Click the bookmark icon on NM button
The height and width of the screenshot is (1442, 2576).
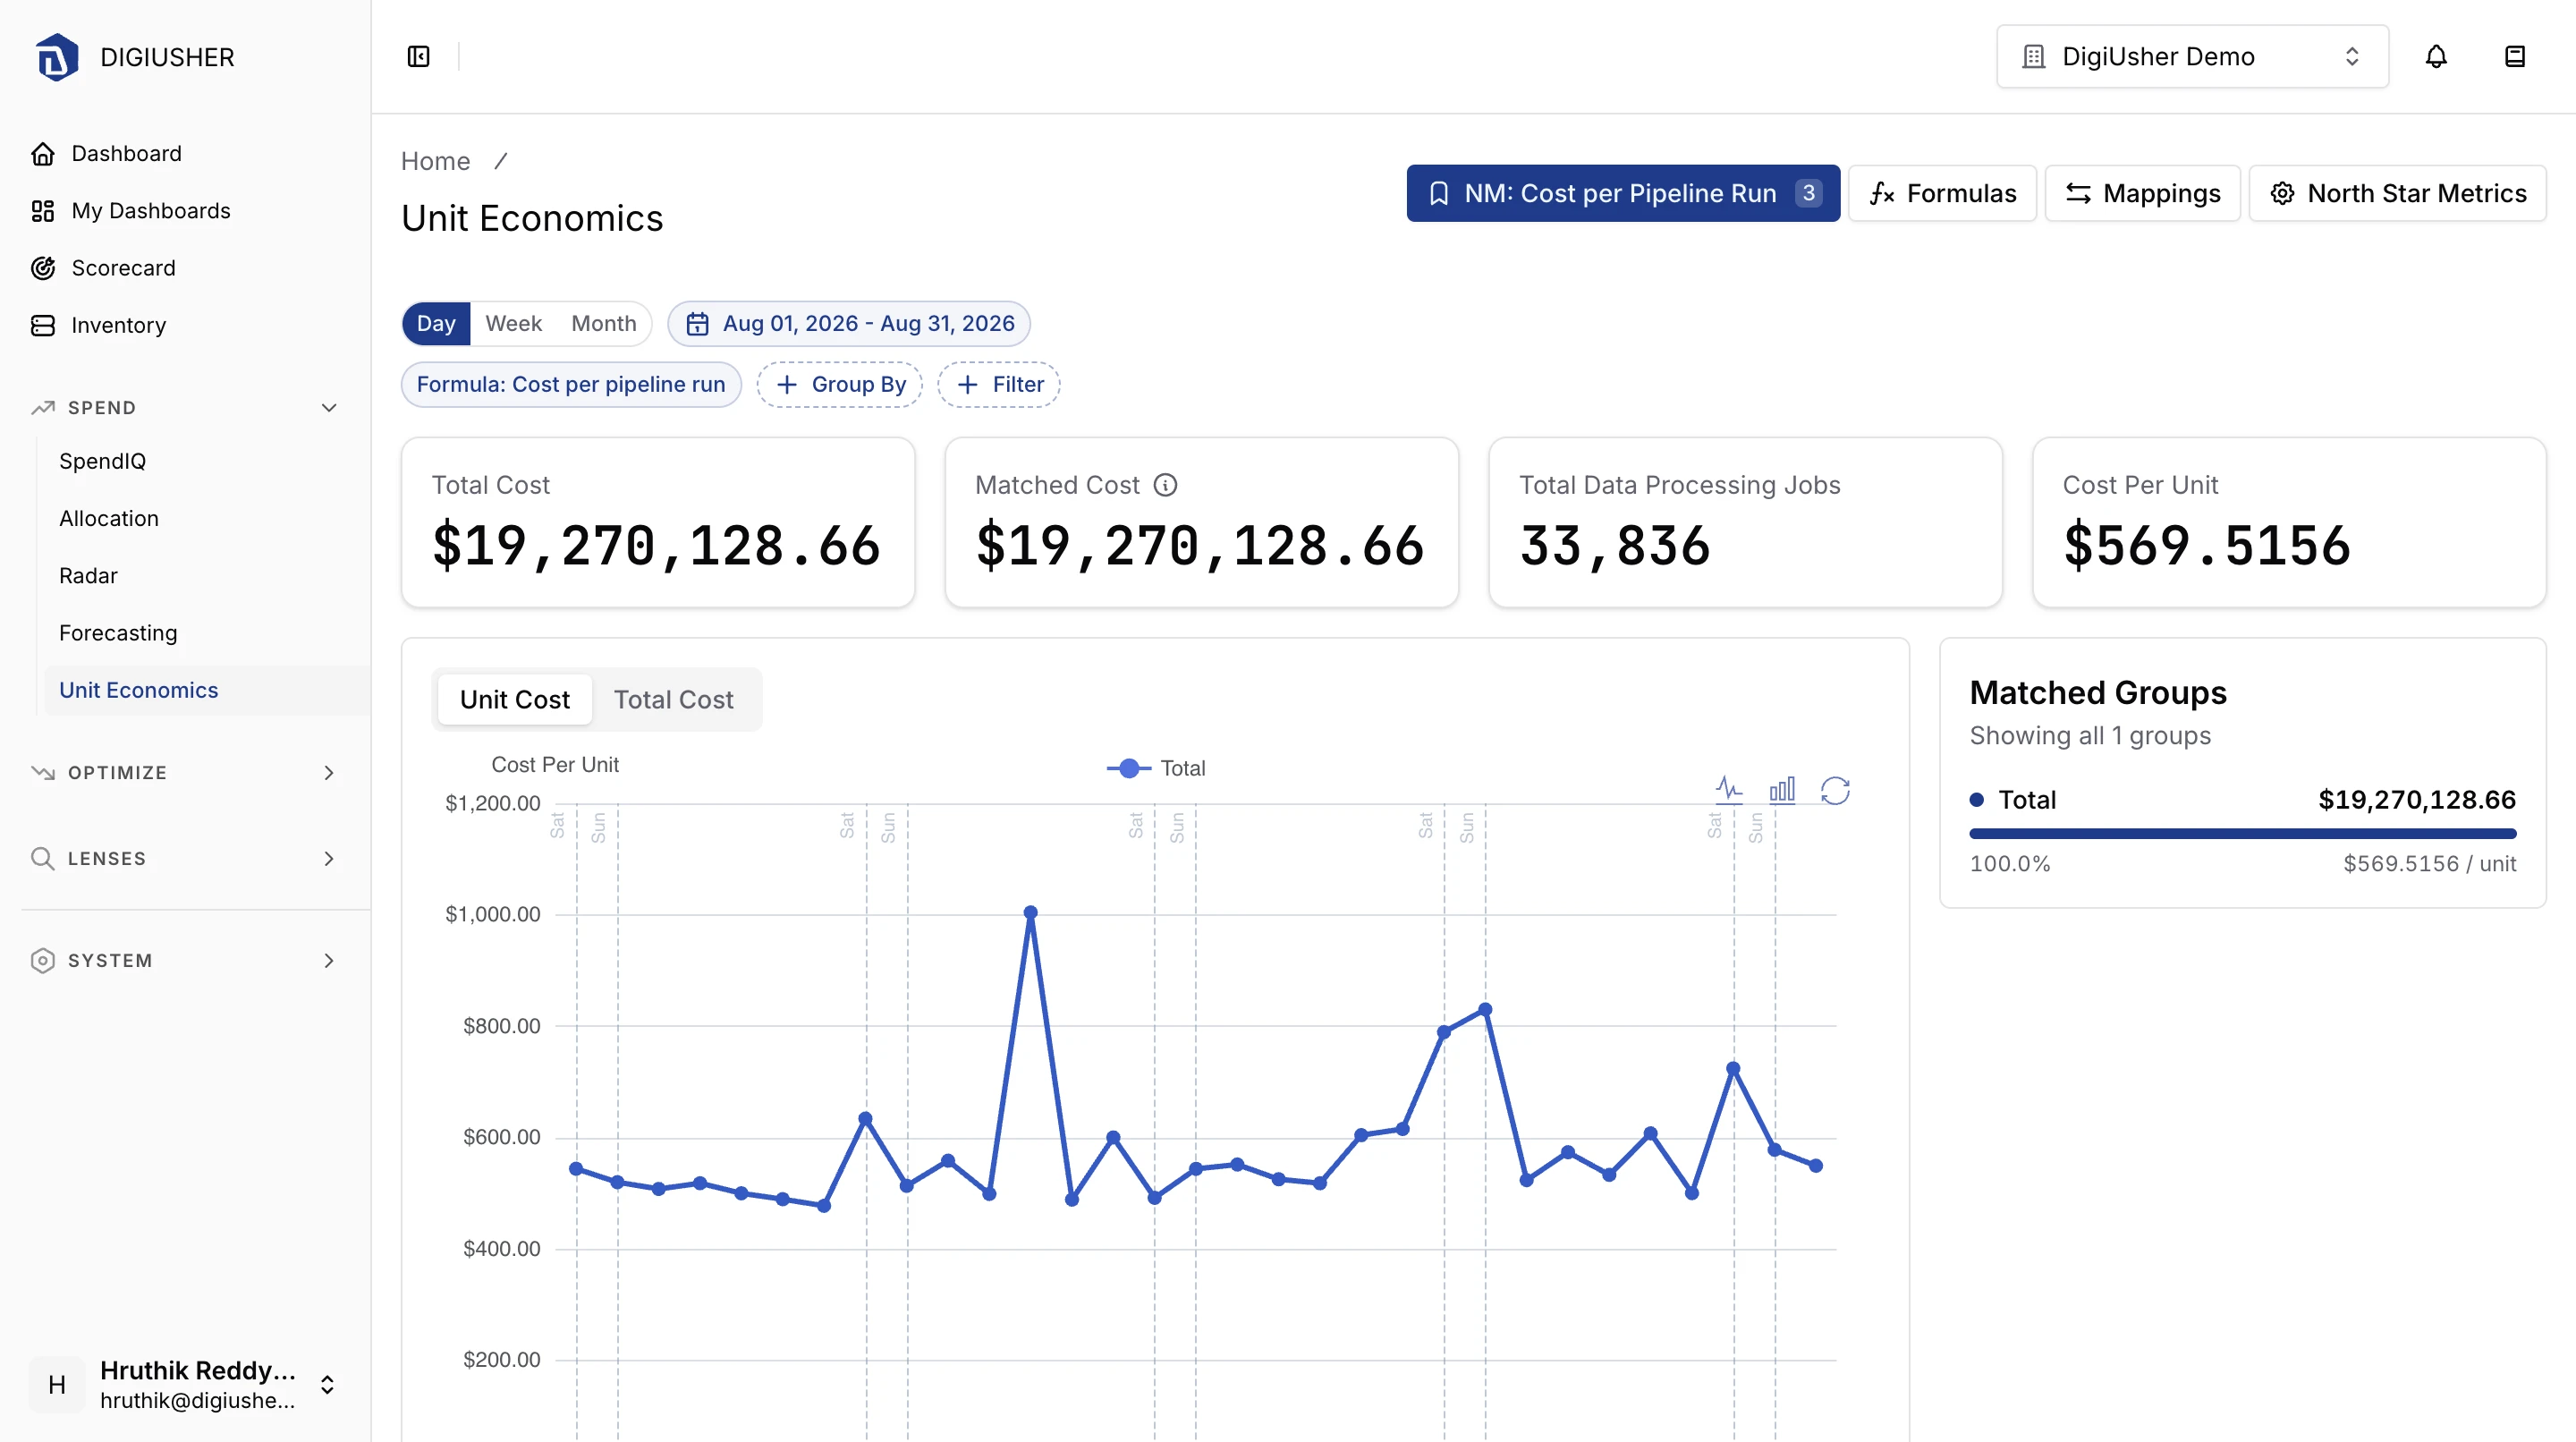point(1439,193)
